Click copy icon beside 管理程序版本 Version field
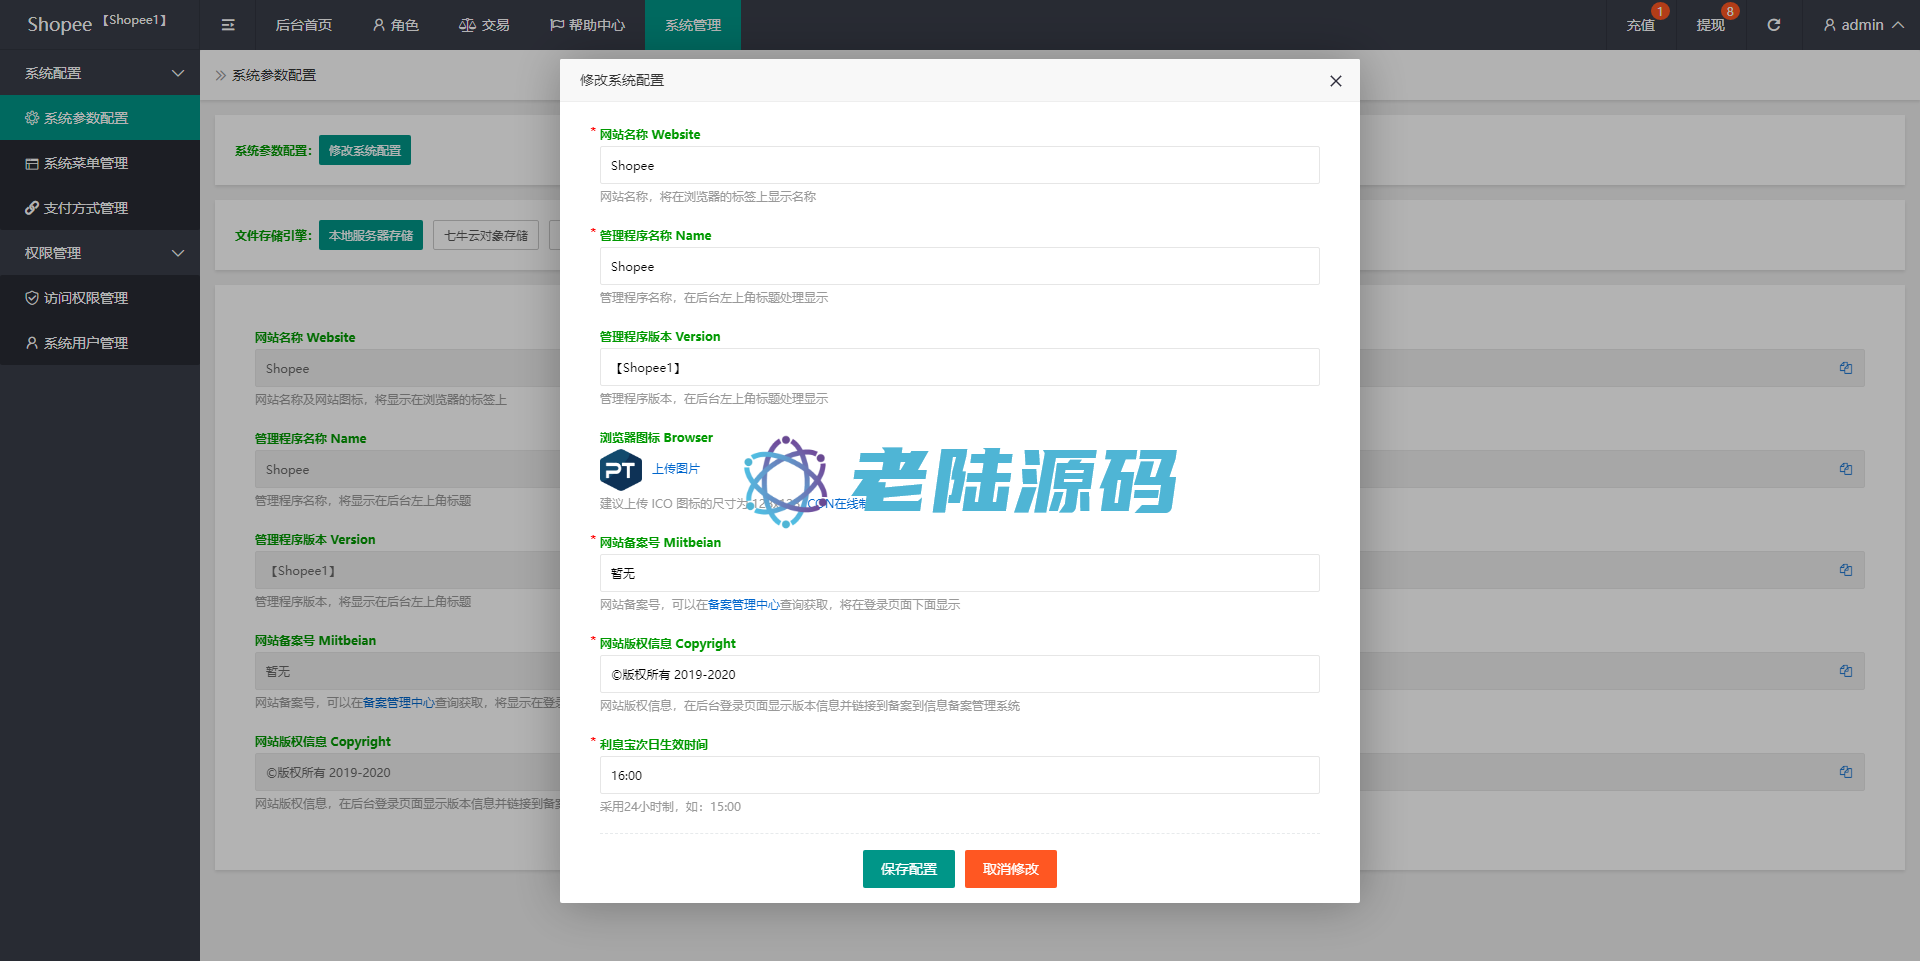1920x961 pixels. (x=1846, y=570)
